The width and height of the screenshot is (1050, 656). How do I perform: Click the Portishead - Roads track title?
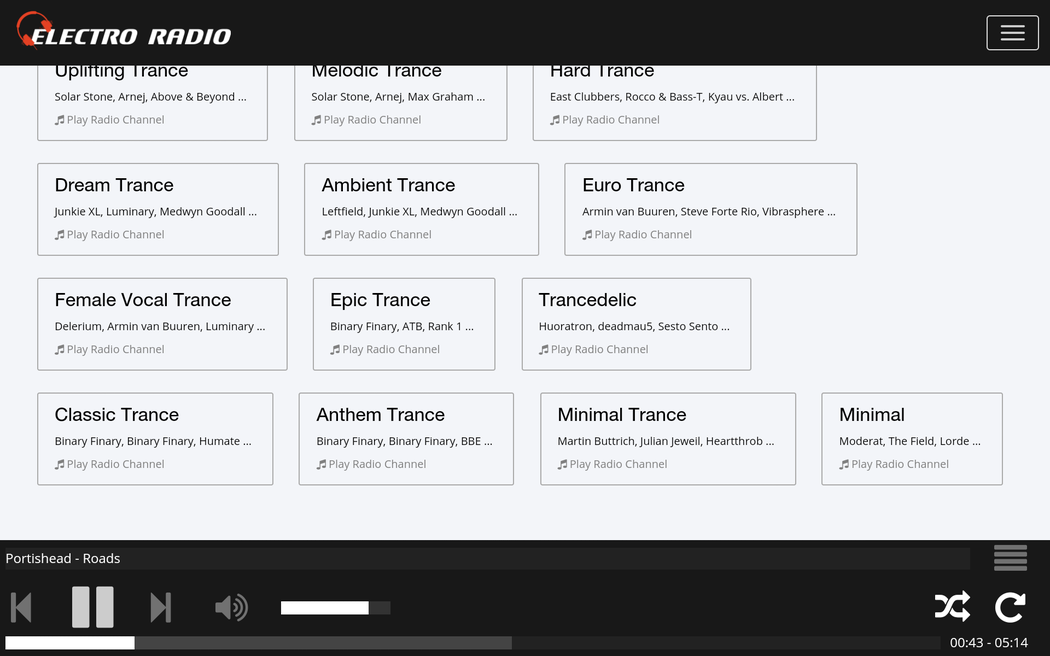63,559
